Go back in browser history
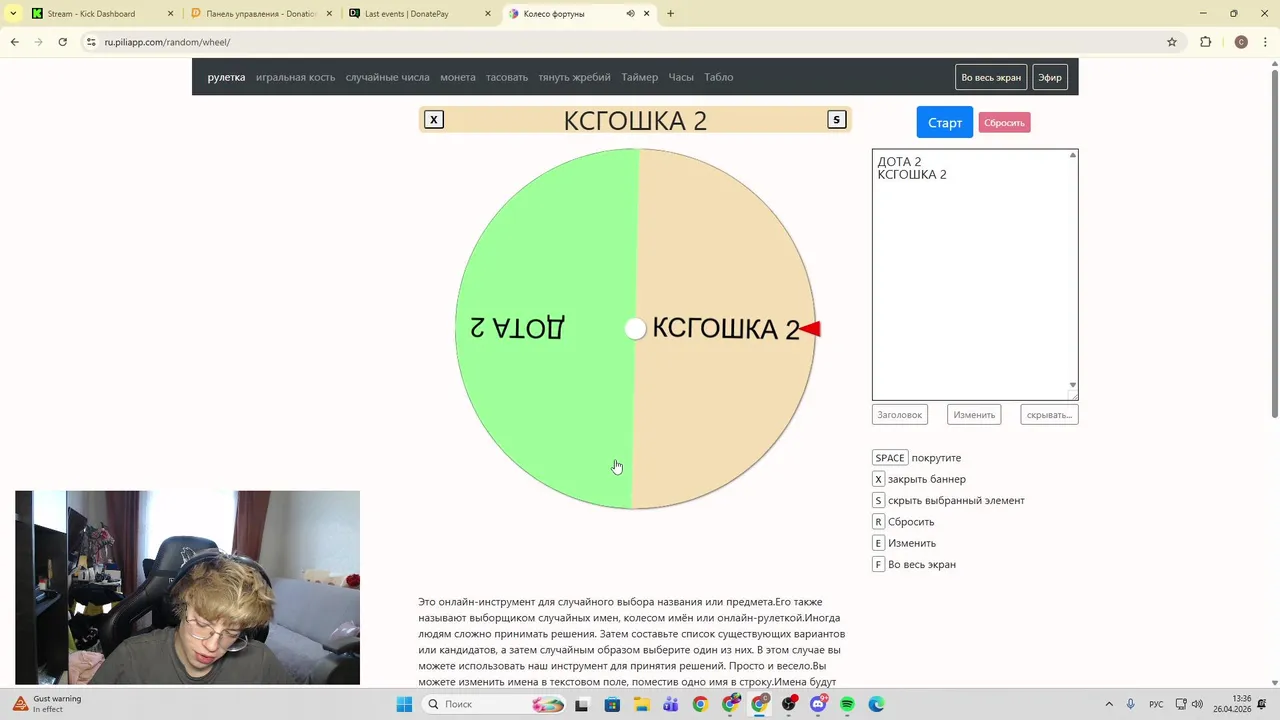 [x=14, y=42]
